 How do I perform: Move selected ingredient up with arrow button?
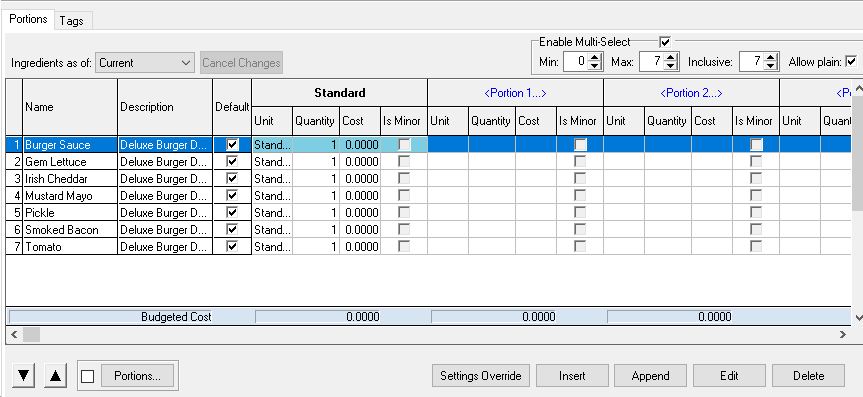55,376
